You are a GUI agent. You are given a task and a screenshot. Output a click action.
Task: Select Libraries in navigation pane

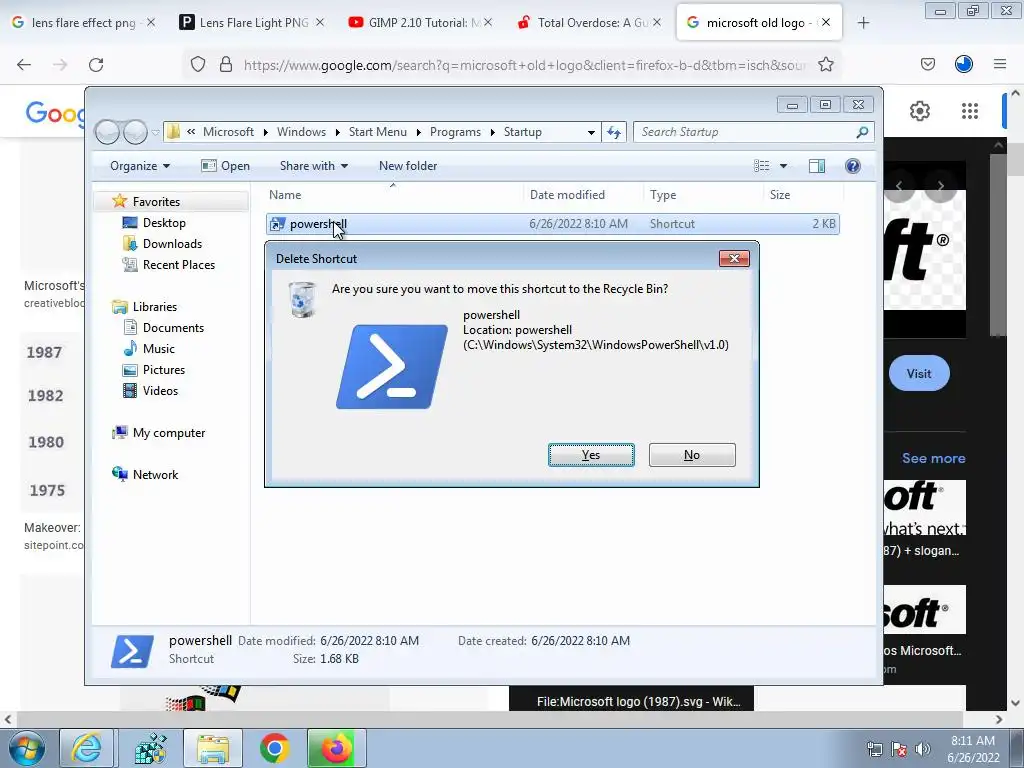(155, 307)
